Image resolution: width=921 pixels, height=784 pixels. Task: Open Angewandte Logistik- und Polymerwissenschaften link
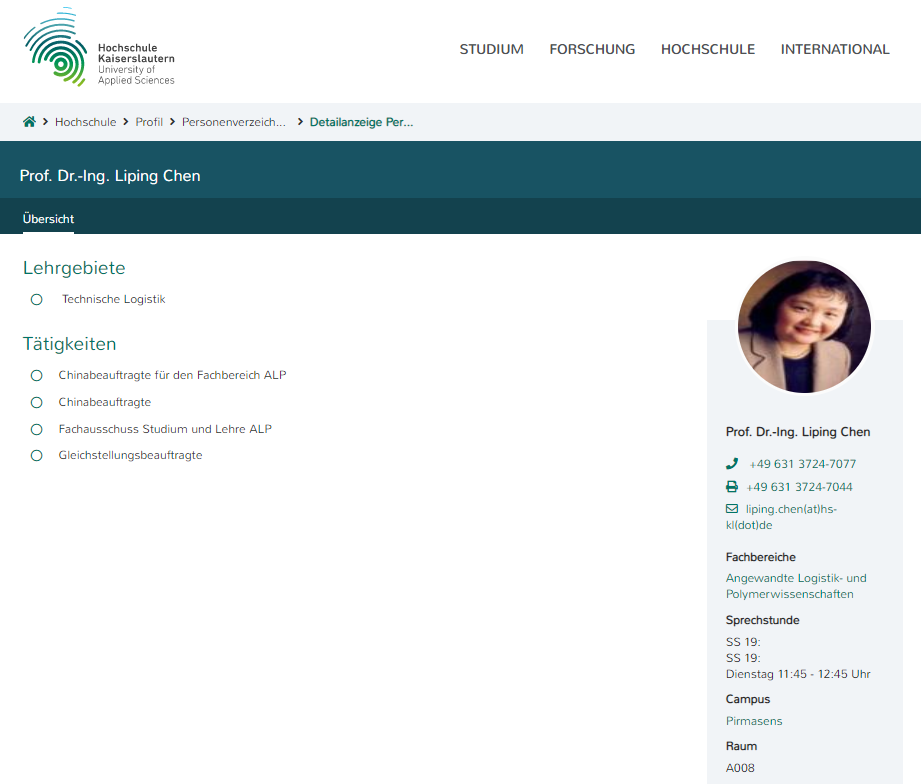(x=796, y=586)
